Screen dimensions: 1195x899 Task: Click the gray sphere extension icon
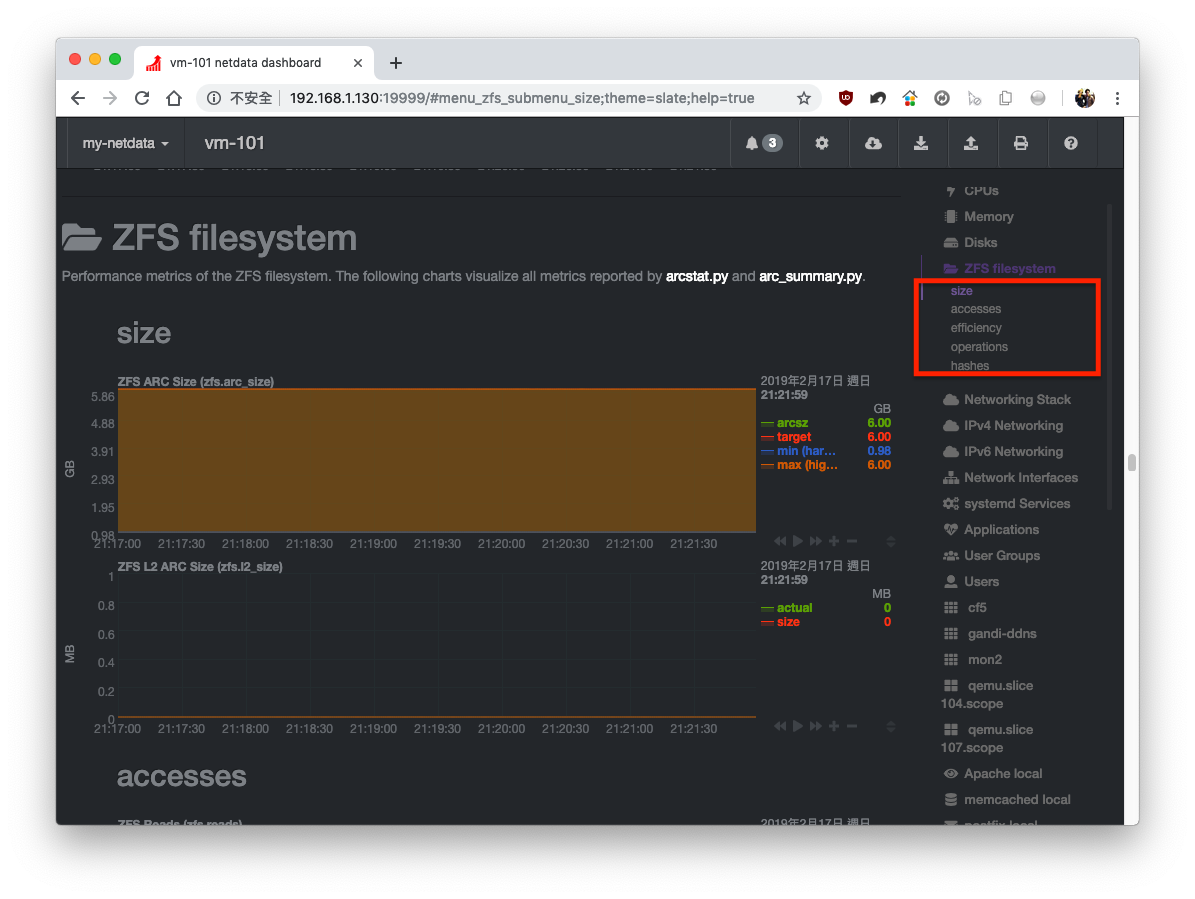click(1038, 98)
